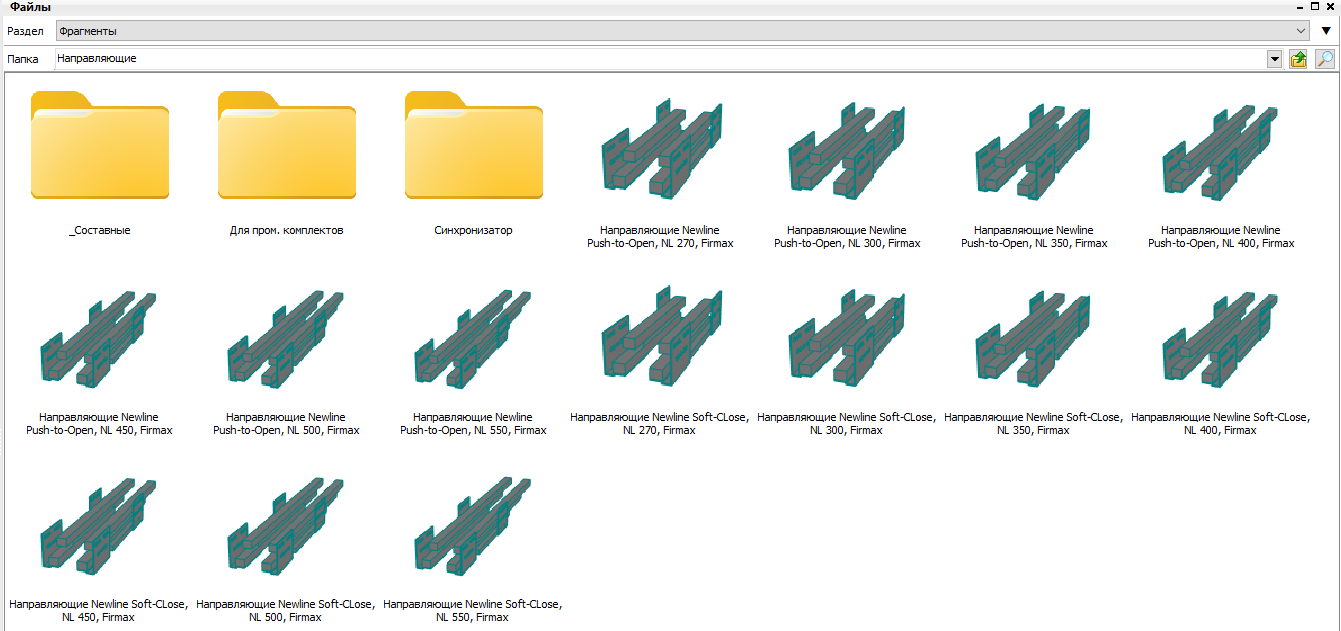Open the Синхронизатор folder
1341x631 pixels.
473,145
